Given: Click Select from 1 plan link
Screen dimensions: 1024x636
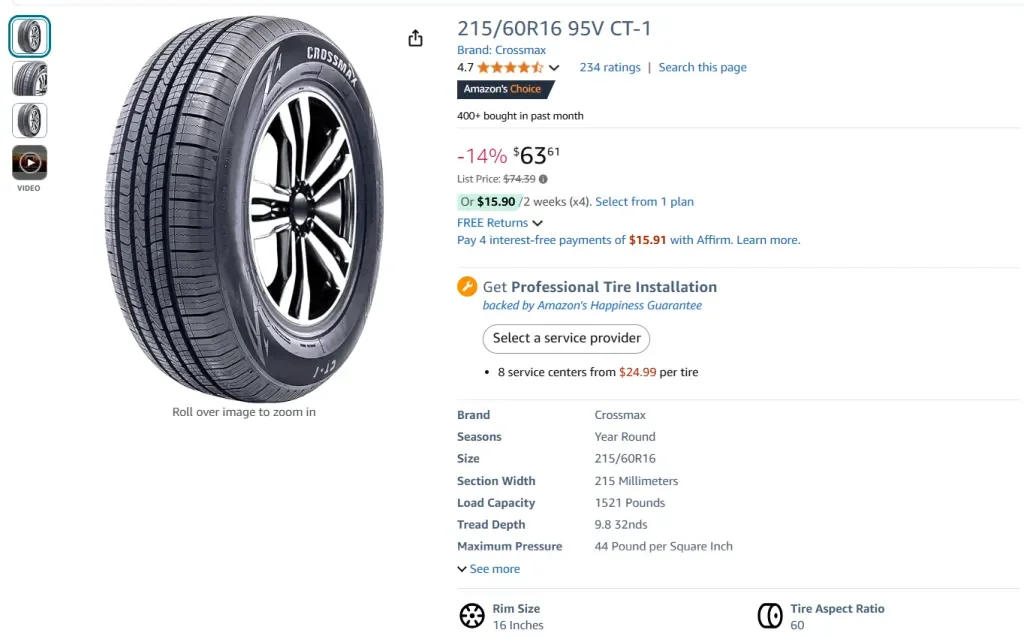Looking at the screenshot, I should (x=644, y=202).
